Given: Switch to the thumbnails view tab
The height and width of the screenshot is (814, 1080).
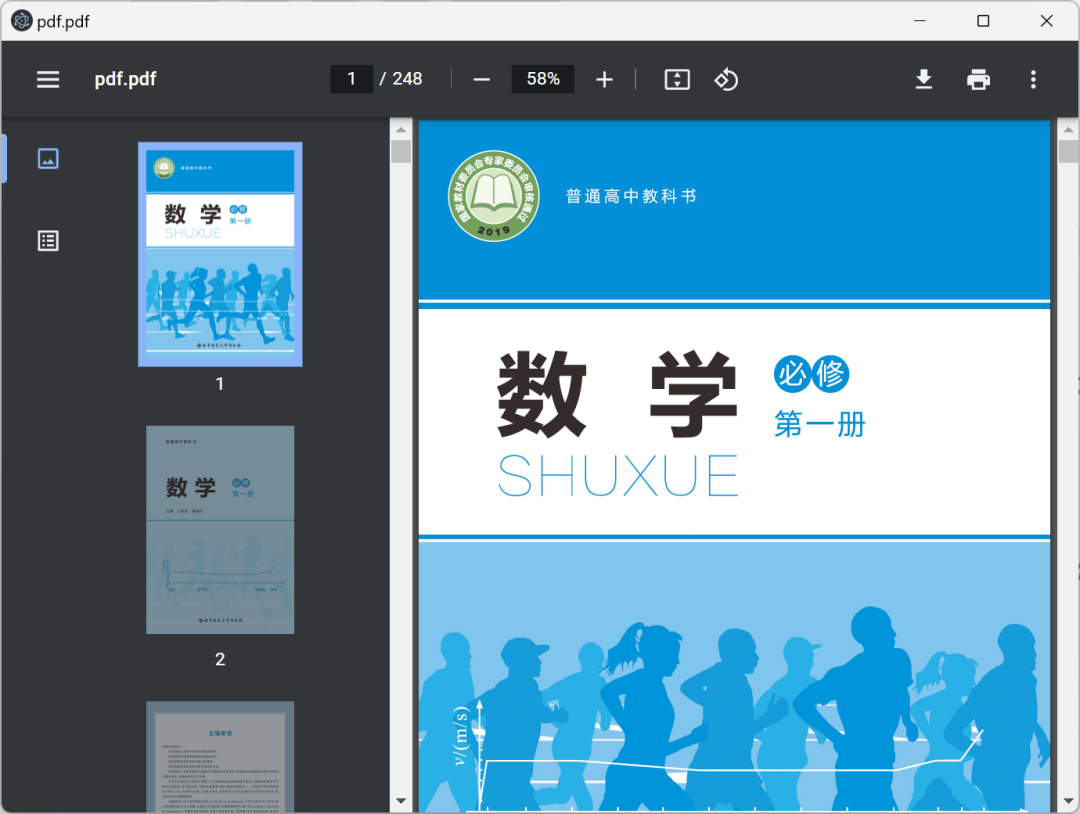Looking at the screenshot, I should (48, 158).
